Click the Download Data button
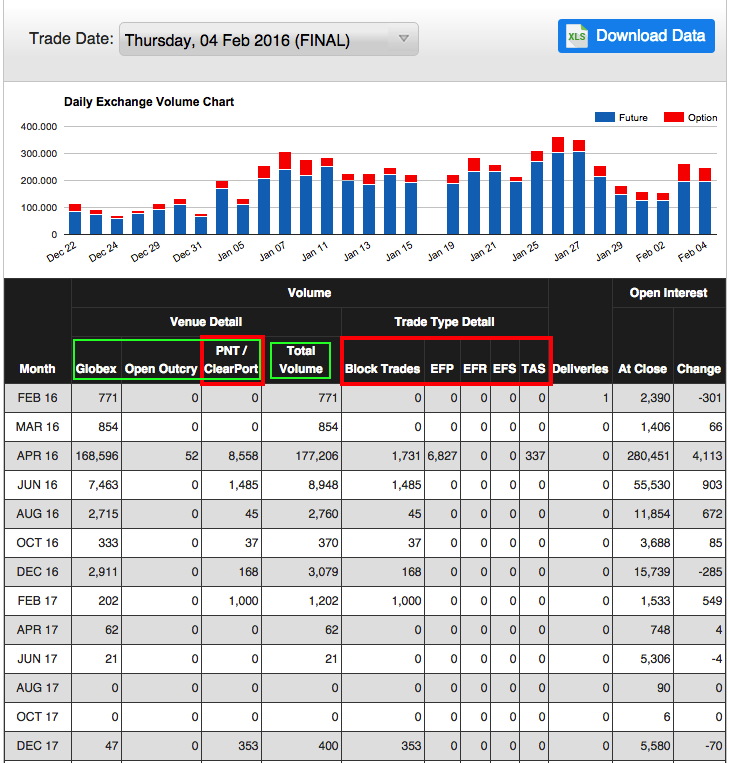730x763 pixels. click(636, 36)
